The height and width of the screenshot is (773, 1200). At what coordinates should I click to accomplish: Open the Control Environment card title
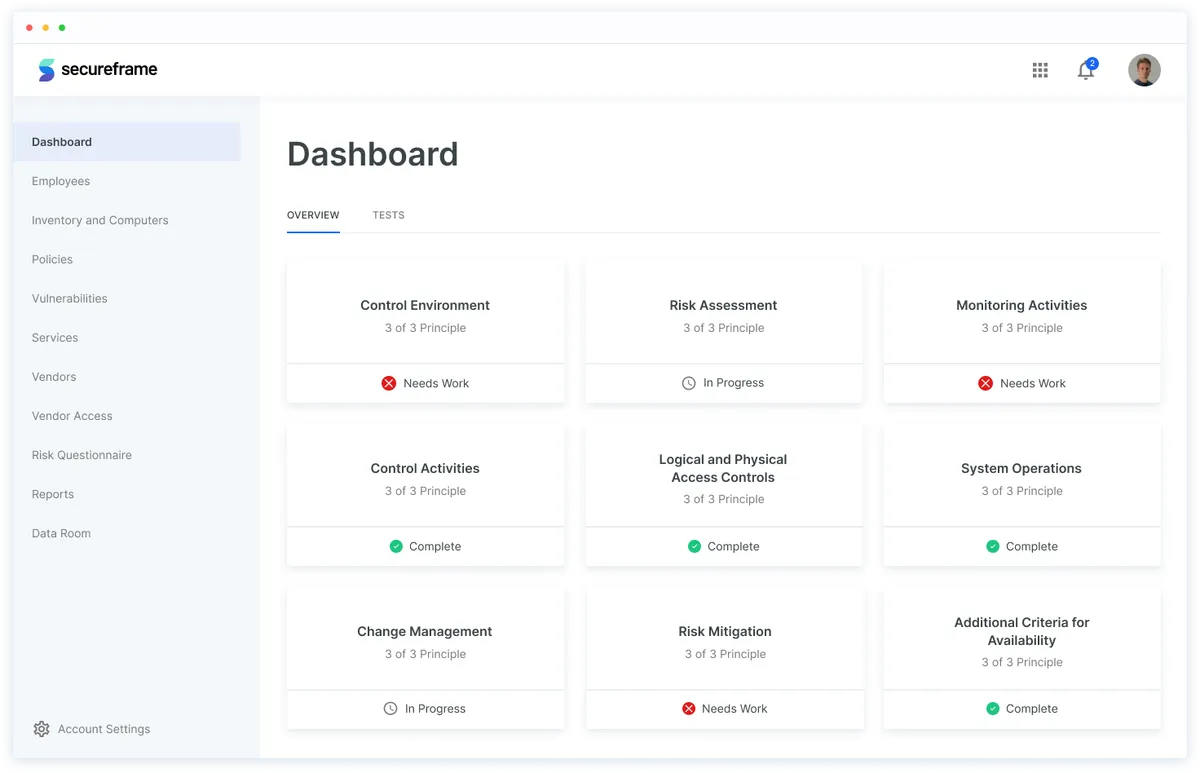(x=425, y=305)
